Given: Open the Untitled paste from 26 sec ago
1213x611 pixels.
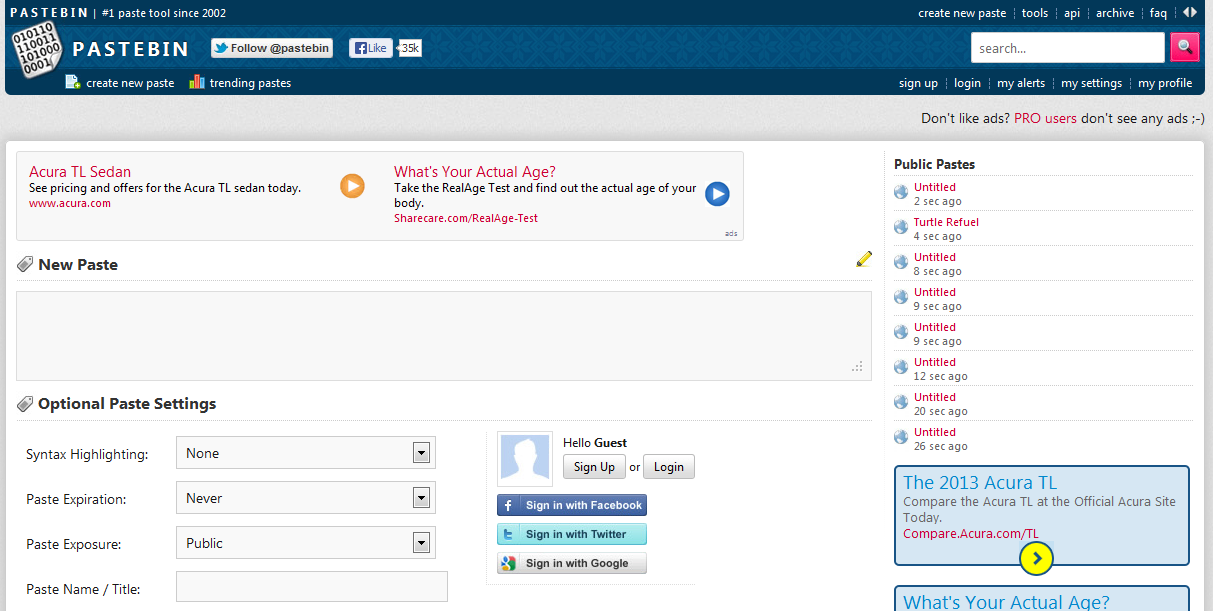Looking at the screenshot, I should coord(935,432).
